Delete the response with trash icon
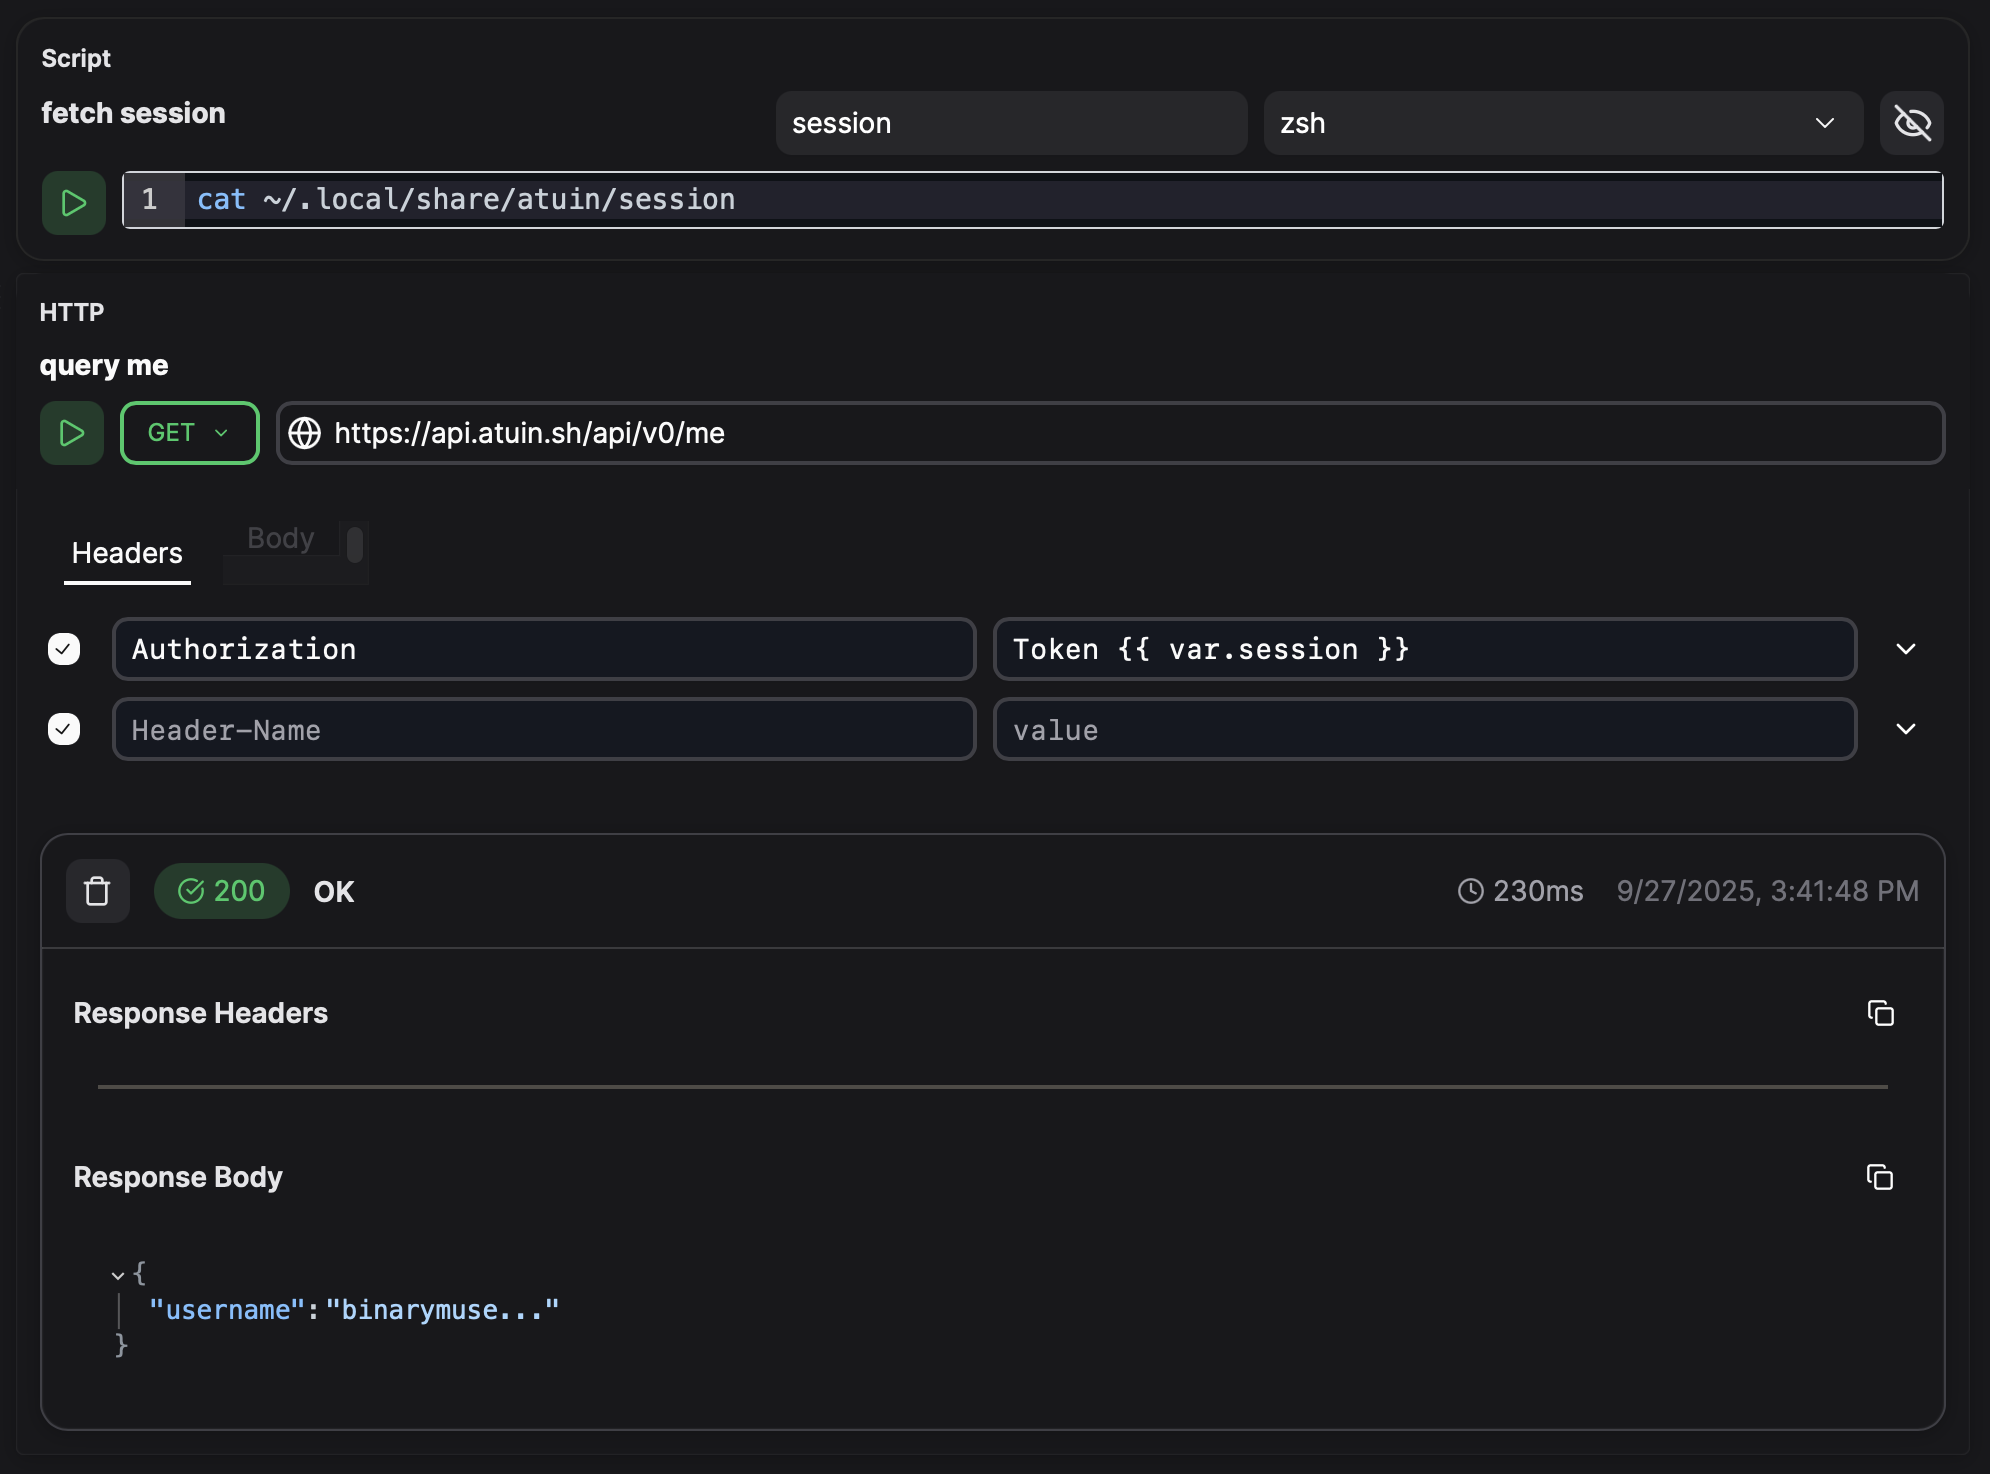The image size is (1990, 1474). click(x=97, y=891)
